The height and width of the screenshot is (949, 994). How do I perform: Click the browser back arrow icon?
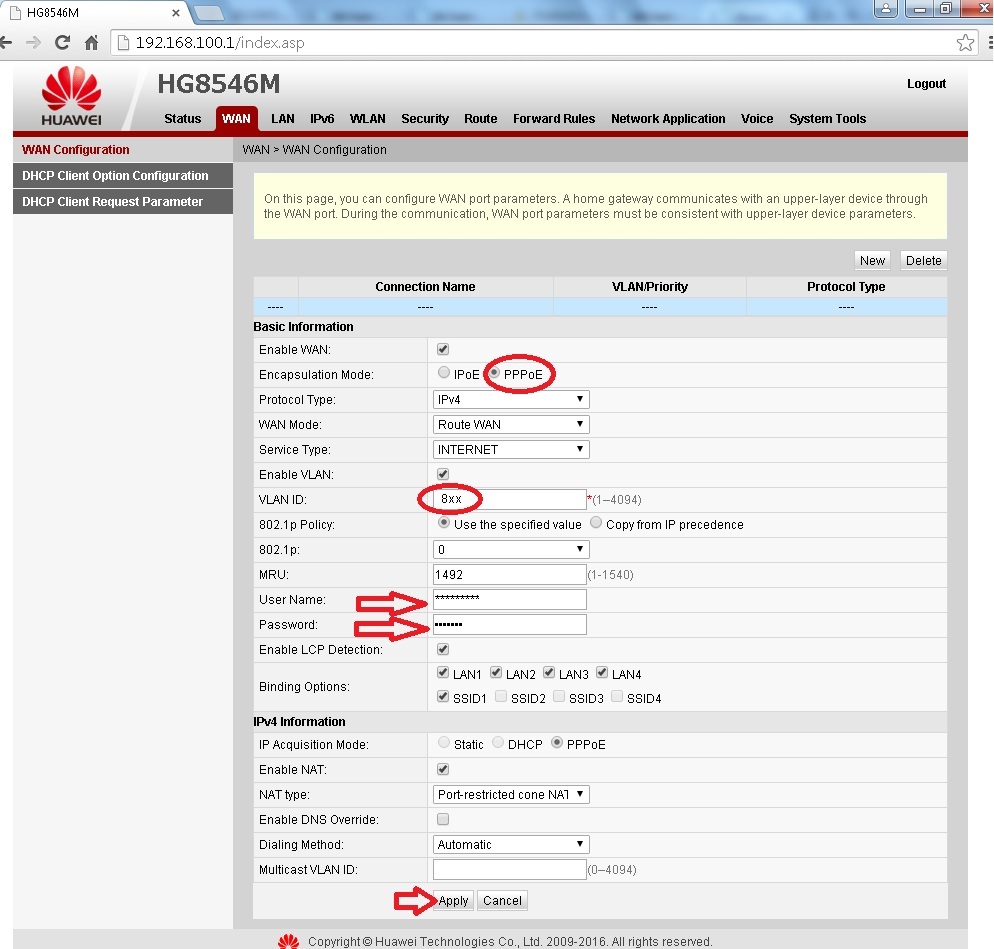coord(6,43)
